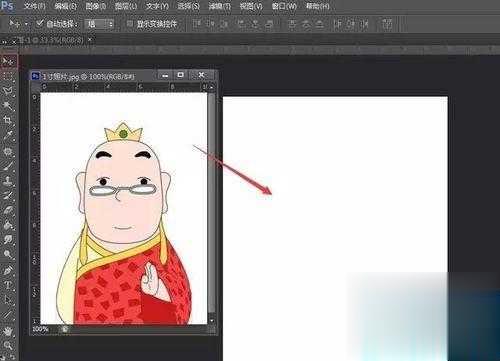The height and width of the screenshot is (361, 500).
Task: Open the 编辑(E) menu
Action: pyautogui.click(x=66, y=6)
